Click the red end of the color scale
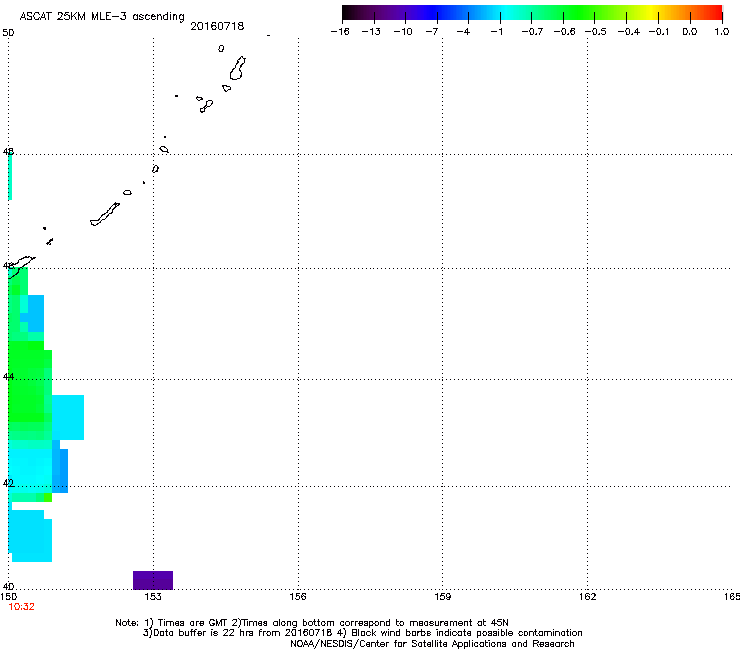This screenshot has width=740, height=650. (x=713, y=13)
